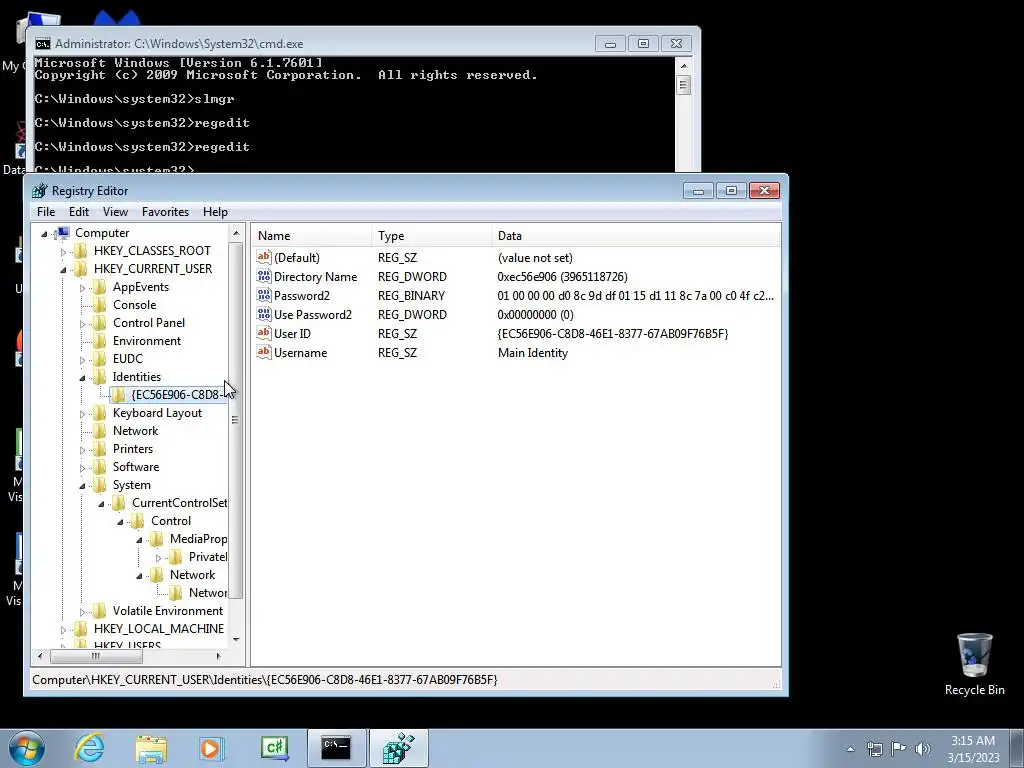
Task: Select the Control key in the tree
Action: (171, 521)
